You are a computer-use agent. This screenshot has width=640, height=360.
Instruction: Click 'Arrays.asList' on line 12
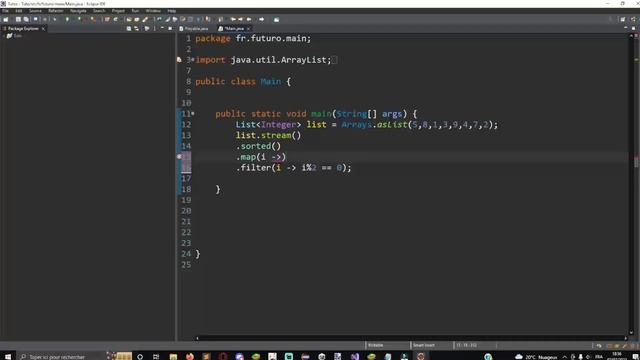374,124
